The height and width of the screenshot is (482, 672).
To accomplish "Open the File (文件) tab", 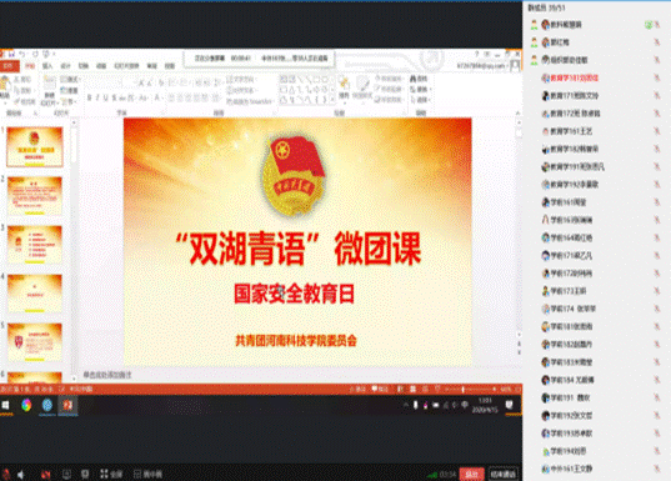I will [9, 66].
